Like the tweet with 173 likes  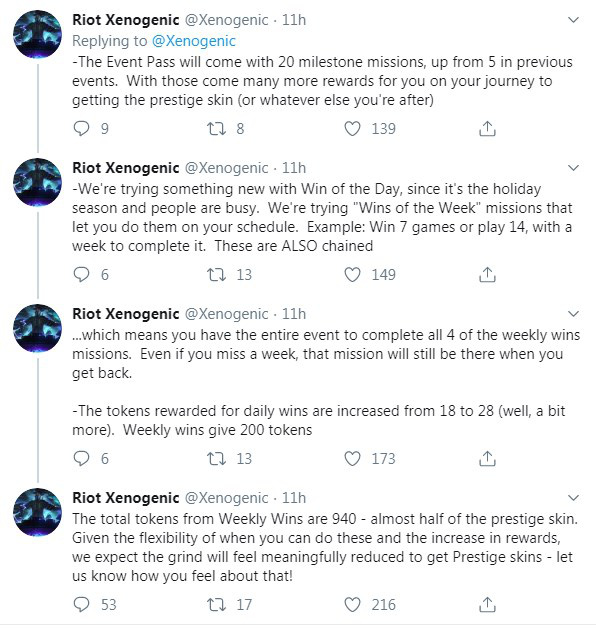tap(352, 459)
